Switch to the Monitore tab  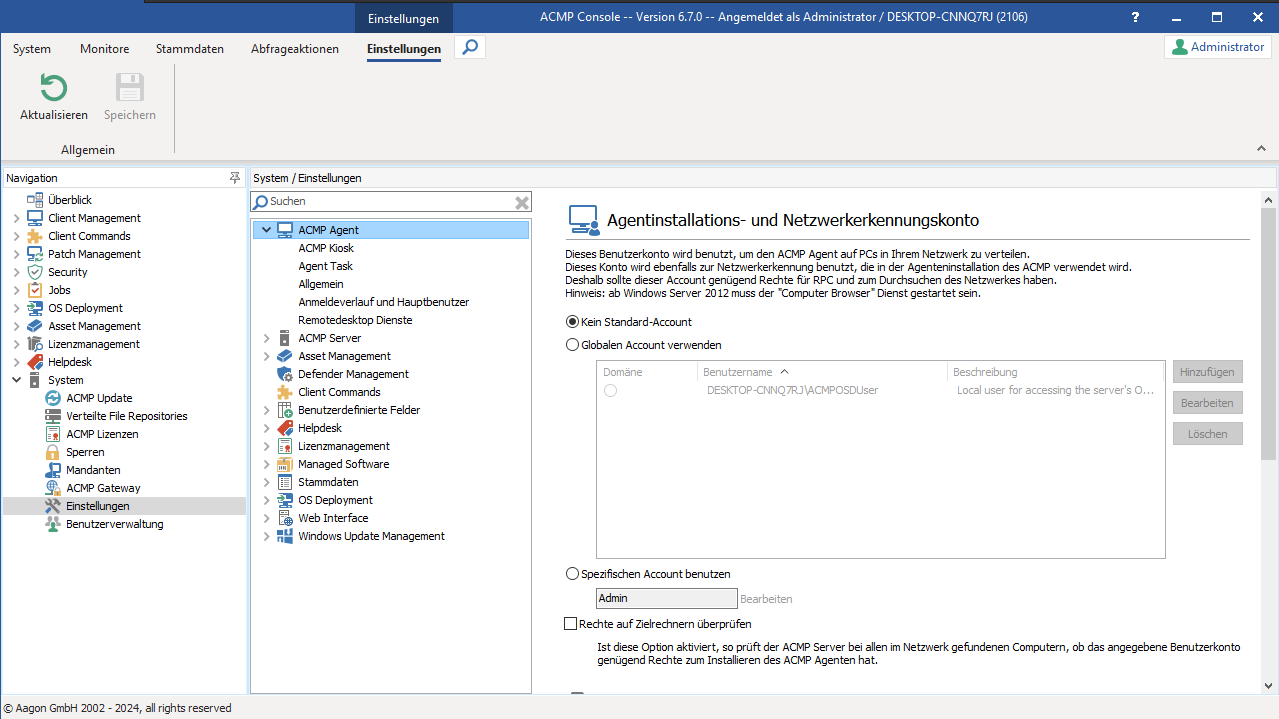click(x=104, y=48)
